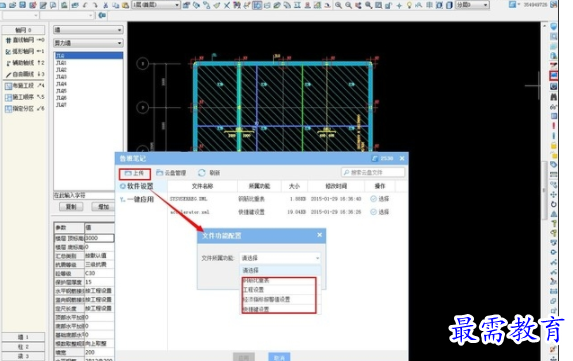Select 辅助轴线 tool in left panel
Image resolution: width=573 pixels, height=361 pixels.
pyautogui.click(x=25, y=62)
